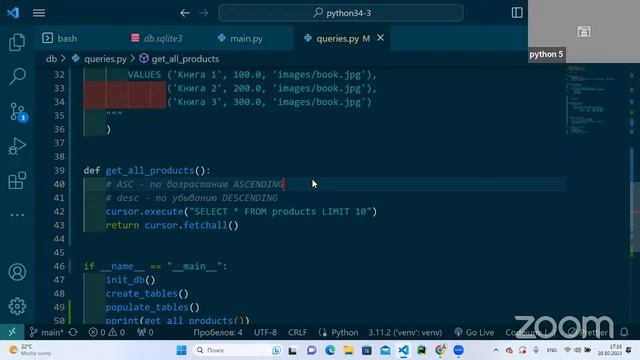Click the main* git branch in status bar
The image size is (640, 360).
pyautogui.click(x=47, y=332)
